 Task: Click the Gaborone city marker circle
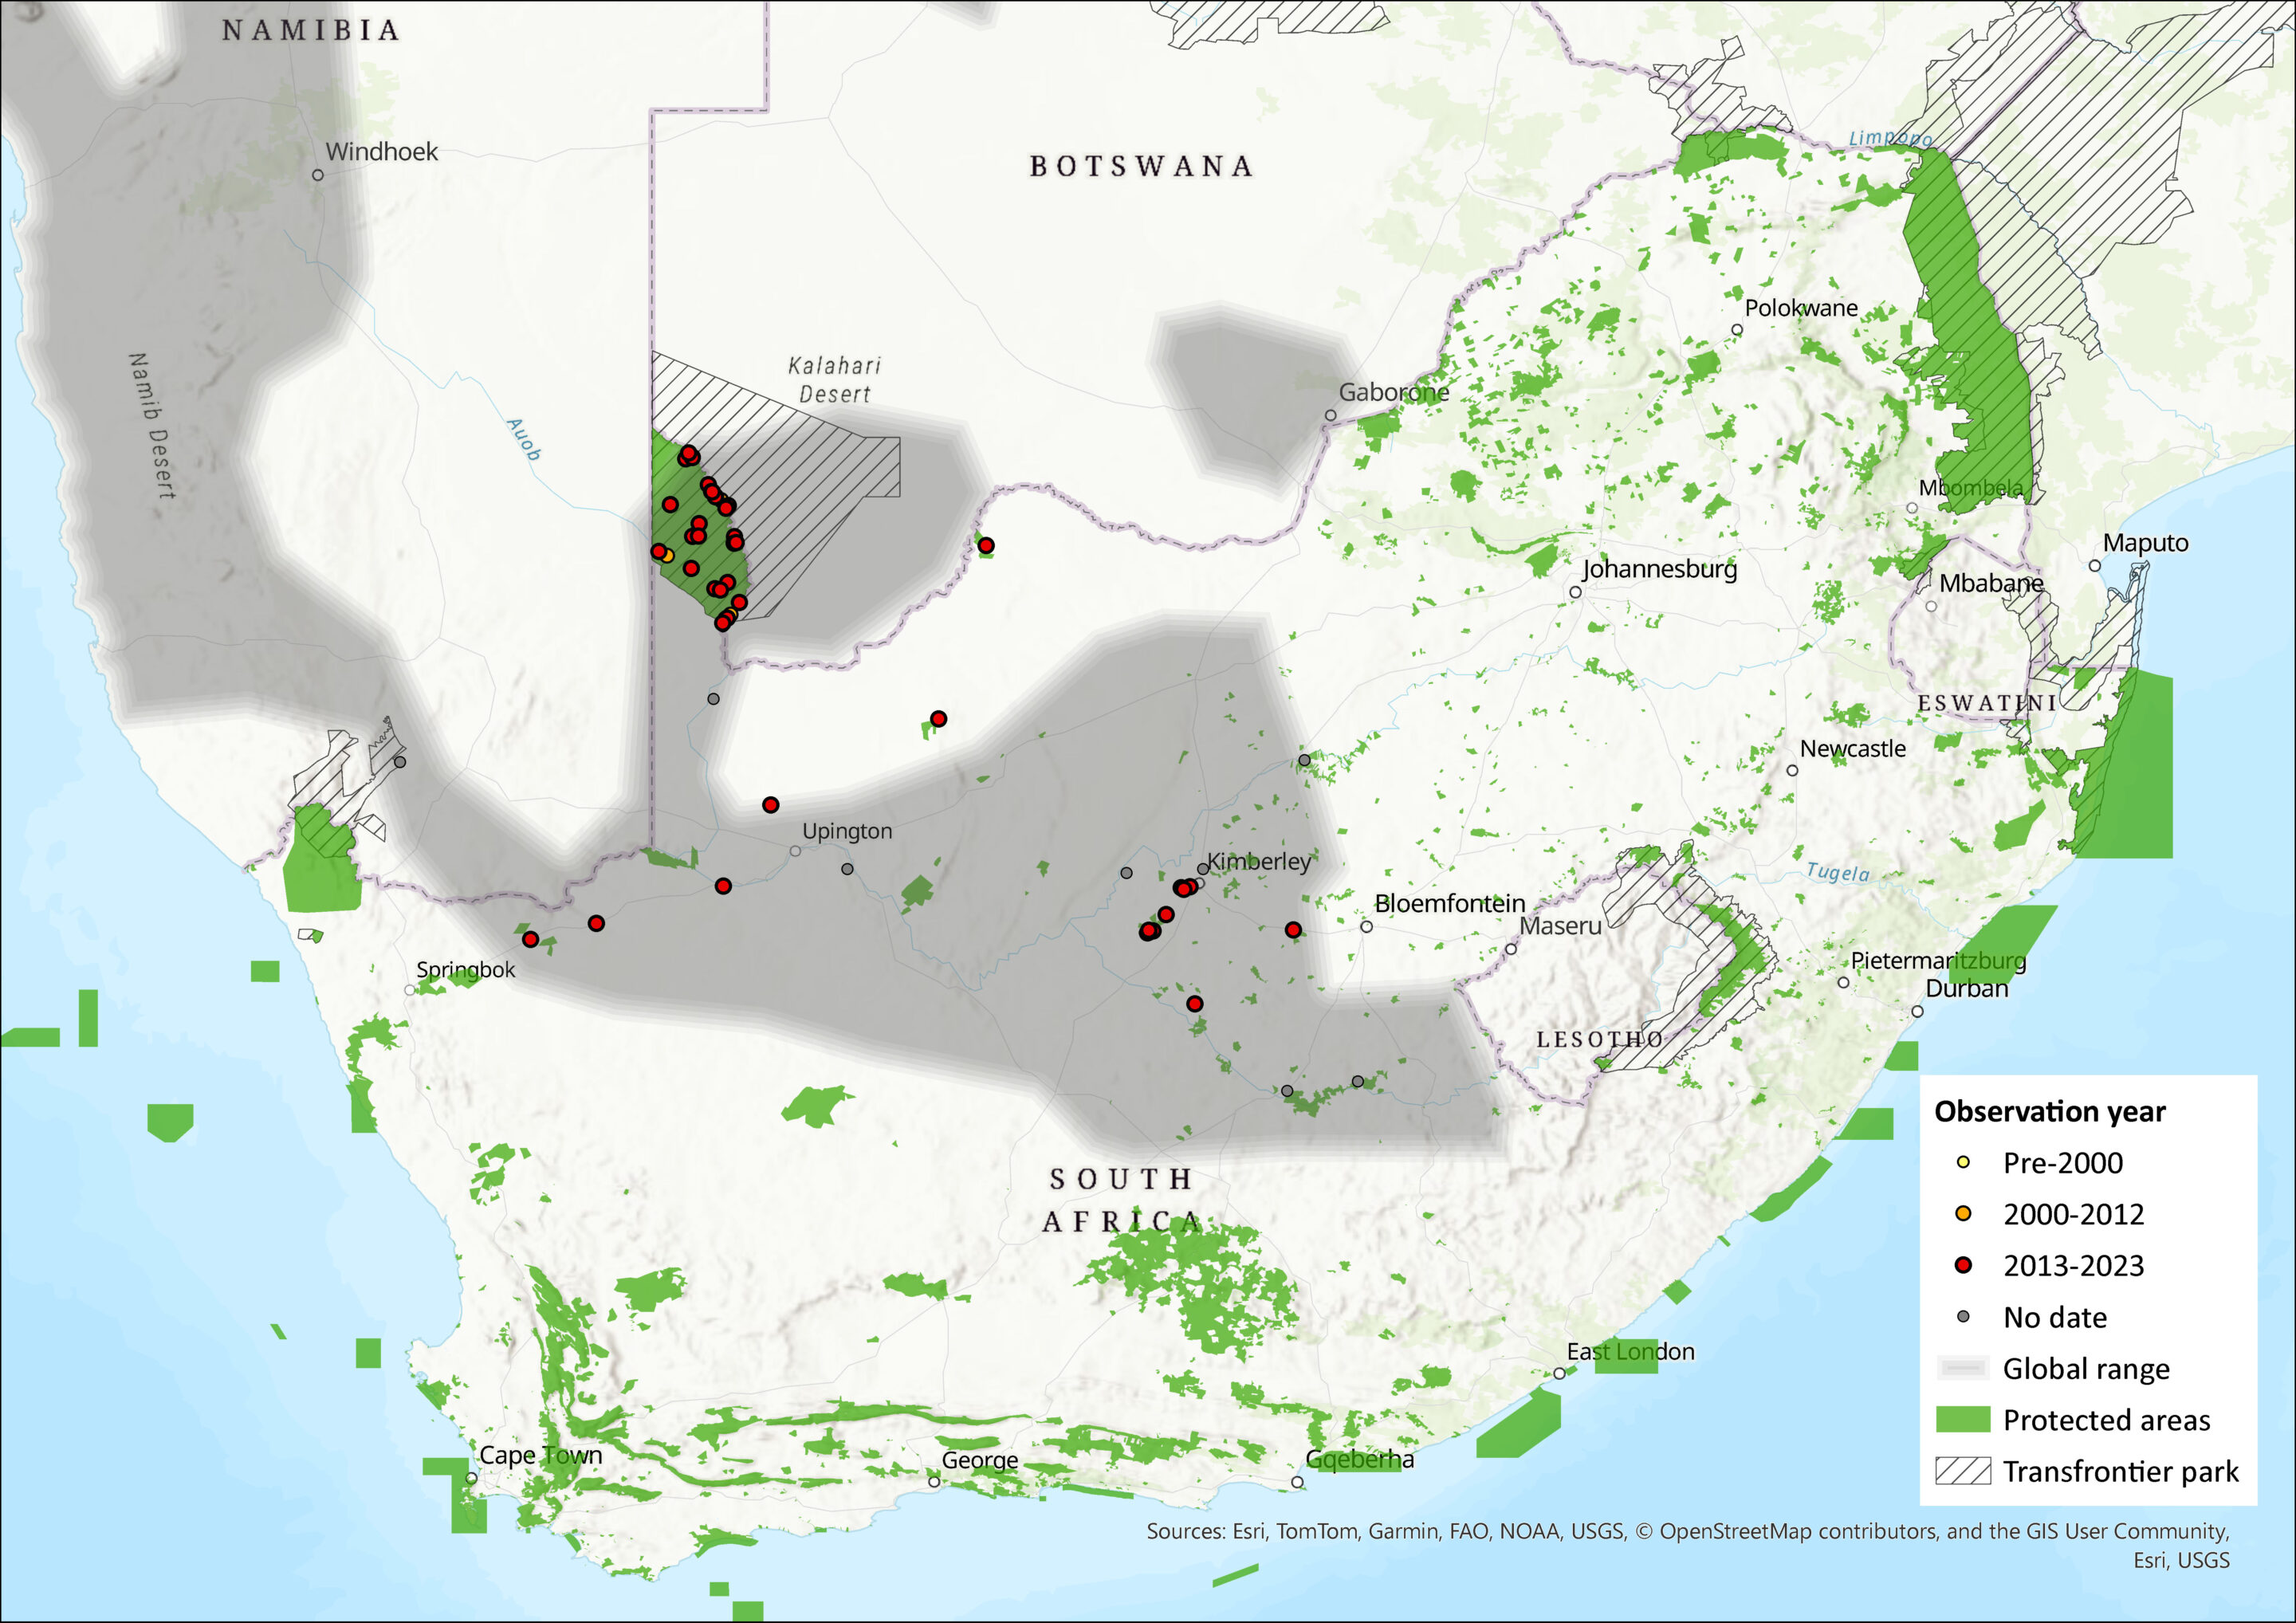(1330, 415)
